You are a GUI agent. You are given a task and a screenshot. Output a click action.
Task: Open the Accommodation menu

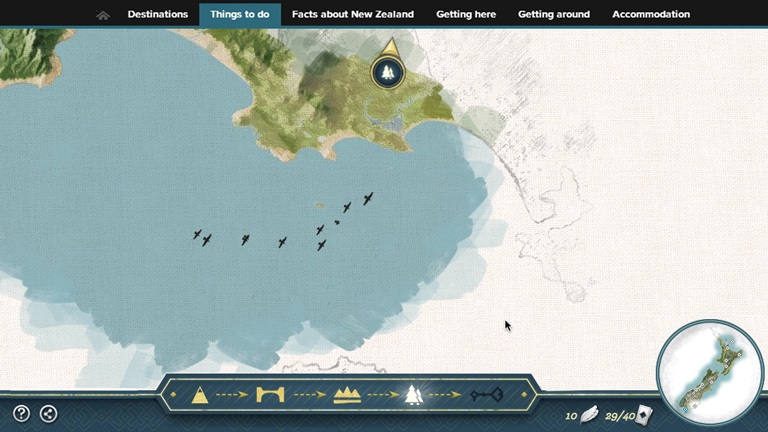click(x=651, y=14)
